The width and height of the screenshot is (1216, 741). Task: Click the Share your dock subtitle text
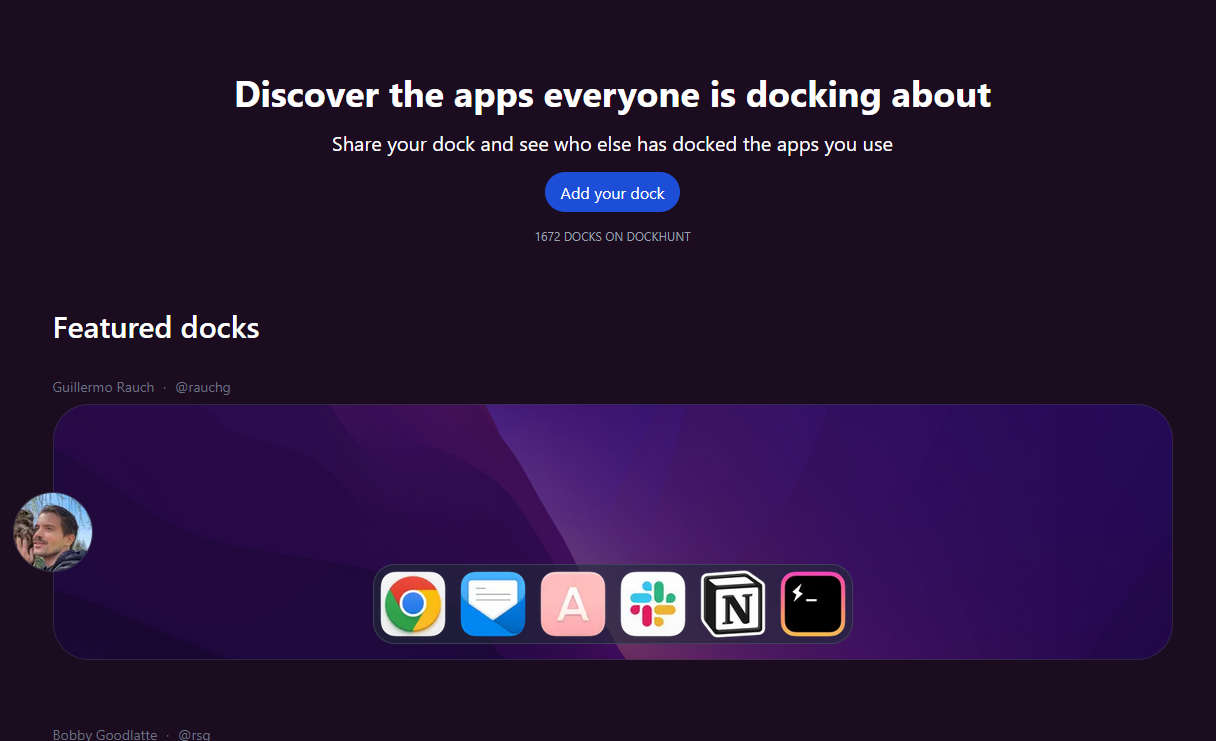point(612,144)
